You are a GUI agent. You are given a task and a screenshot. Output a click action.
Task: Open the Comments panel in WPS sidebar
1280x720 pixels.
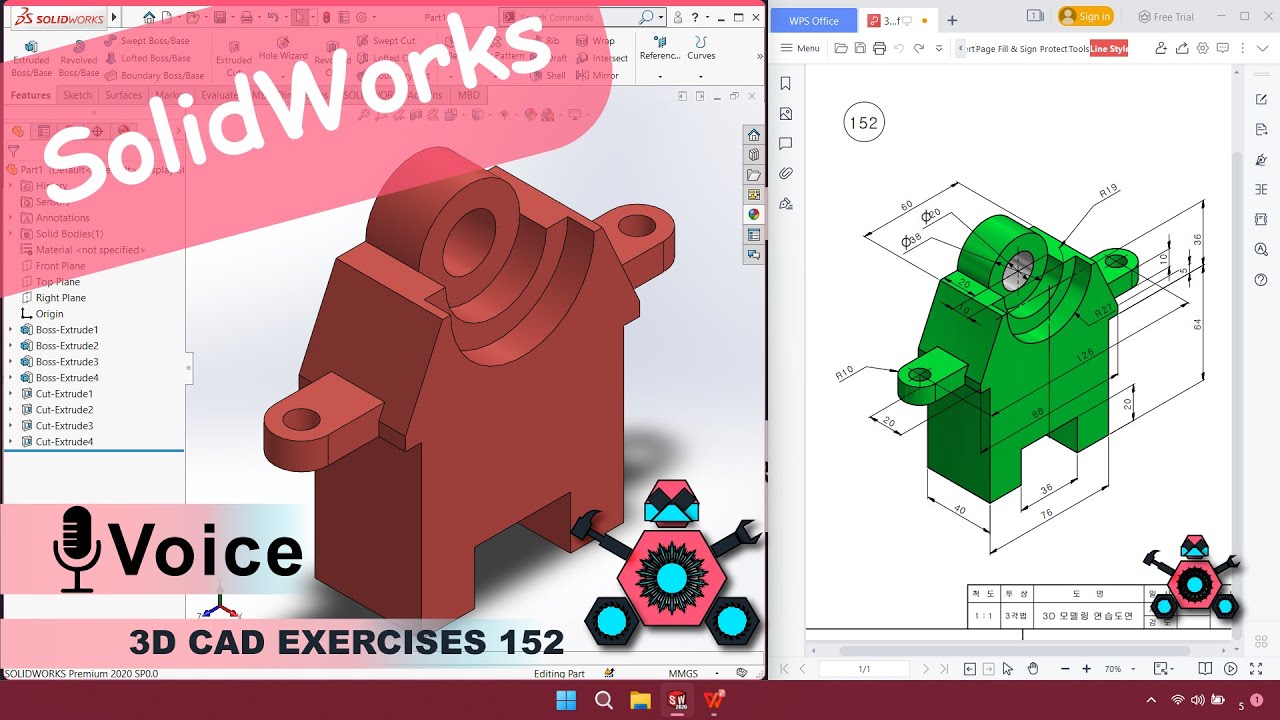click(x=786, y=144)
